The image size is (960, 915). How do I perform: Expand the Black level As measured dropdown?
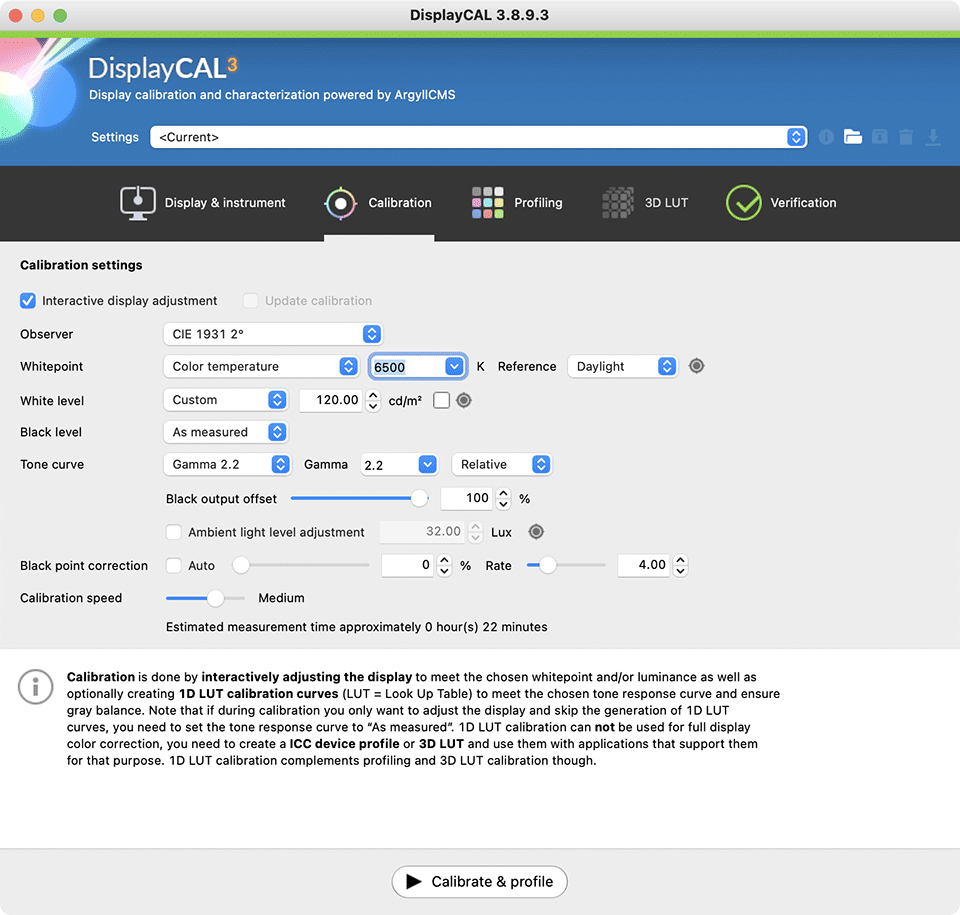(225, 432)
